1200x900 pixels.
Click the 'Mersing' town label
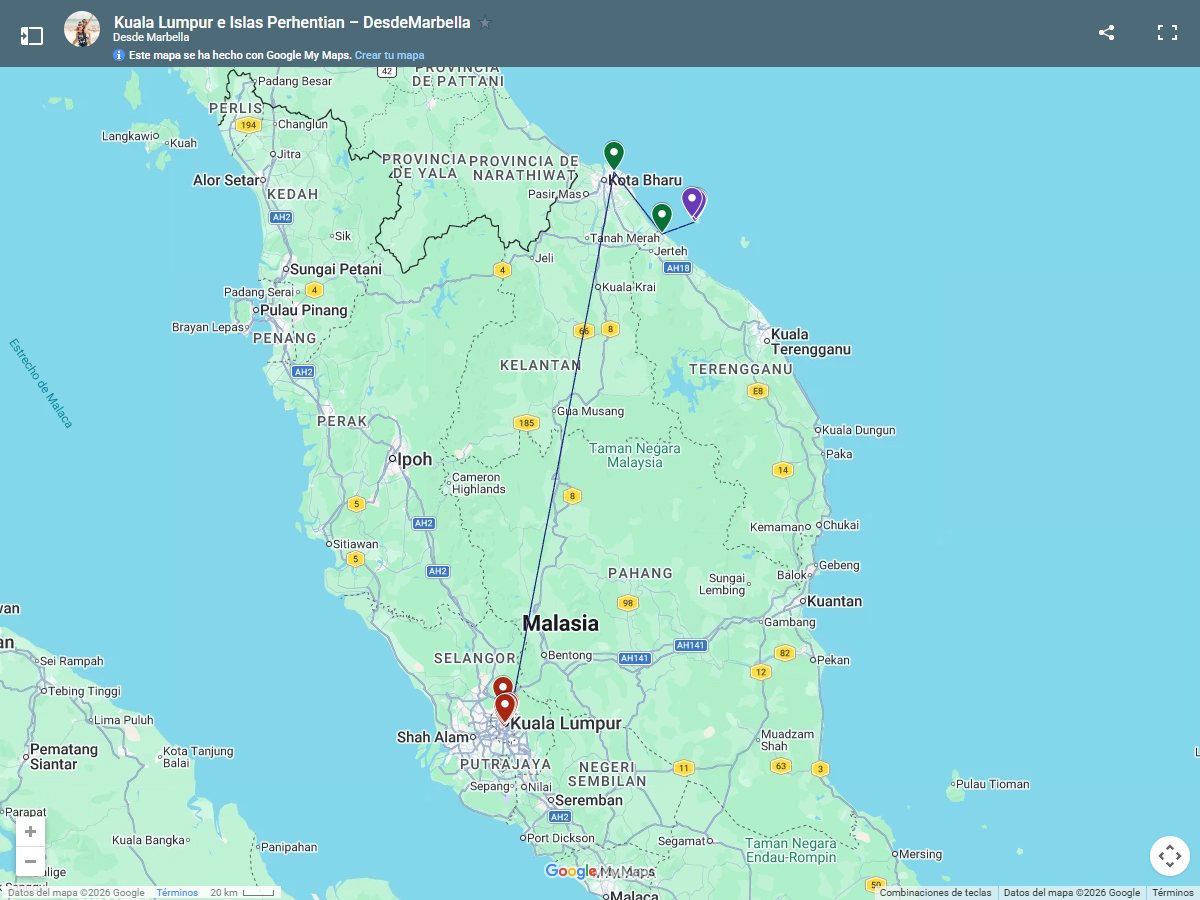tap(921, 854)
